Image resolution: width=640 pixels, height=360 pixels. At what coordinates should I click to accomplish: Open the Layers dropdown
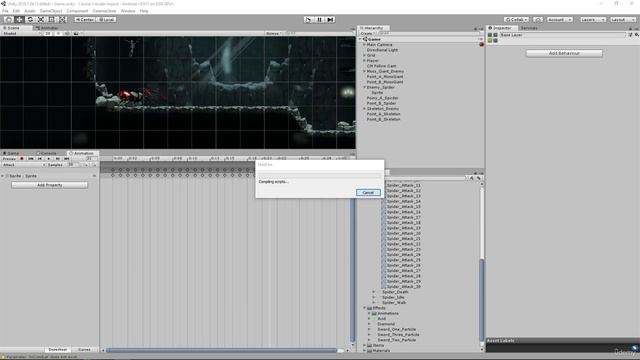(593, 19)
